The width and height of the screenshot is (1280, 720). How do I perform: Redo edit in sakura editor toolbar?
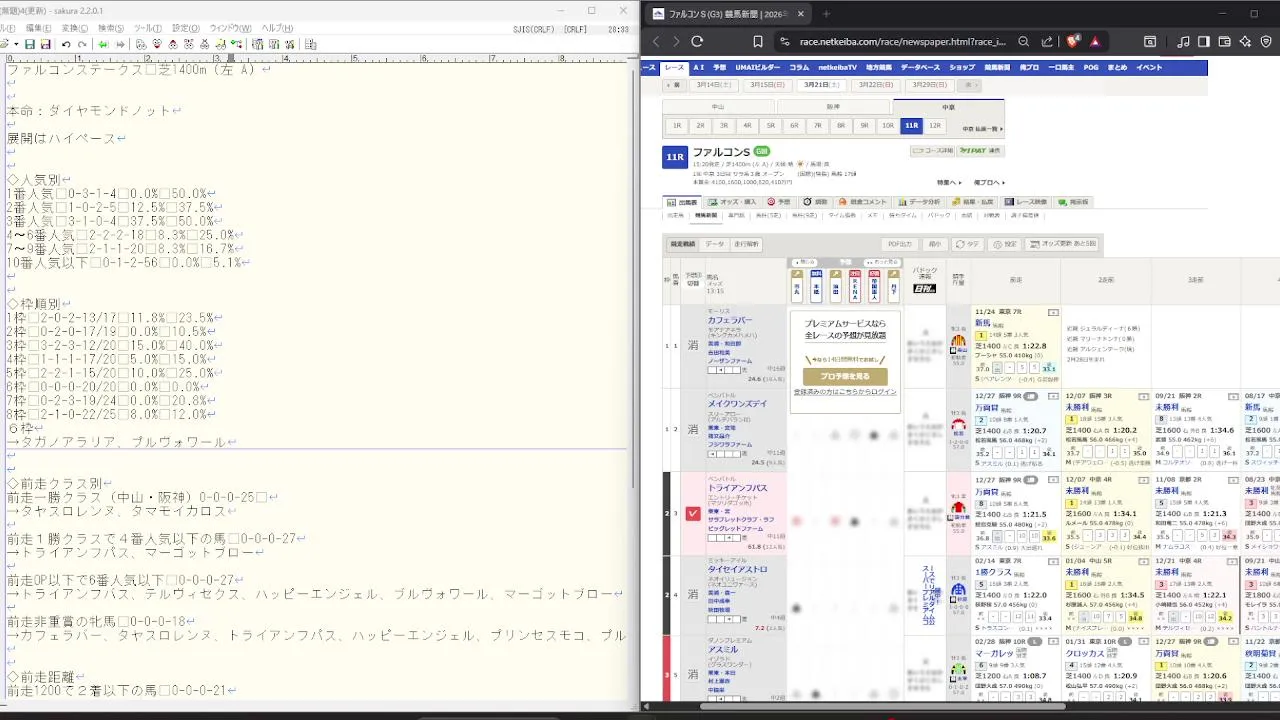coord(81,45)
